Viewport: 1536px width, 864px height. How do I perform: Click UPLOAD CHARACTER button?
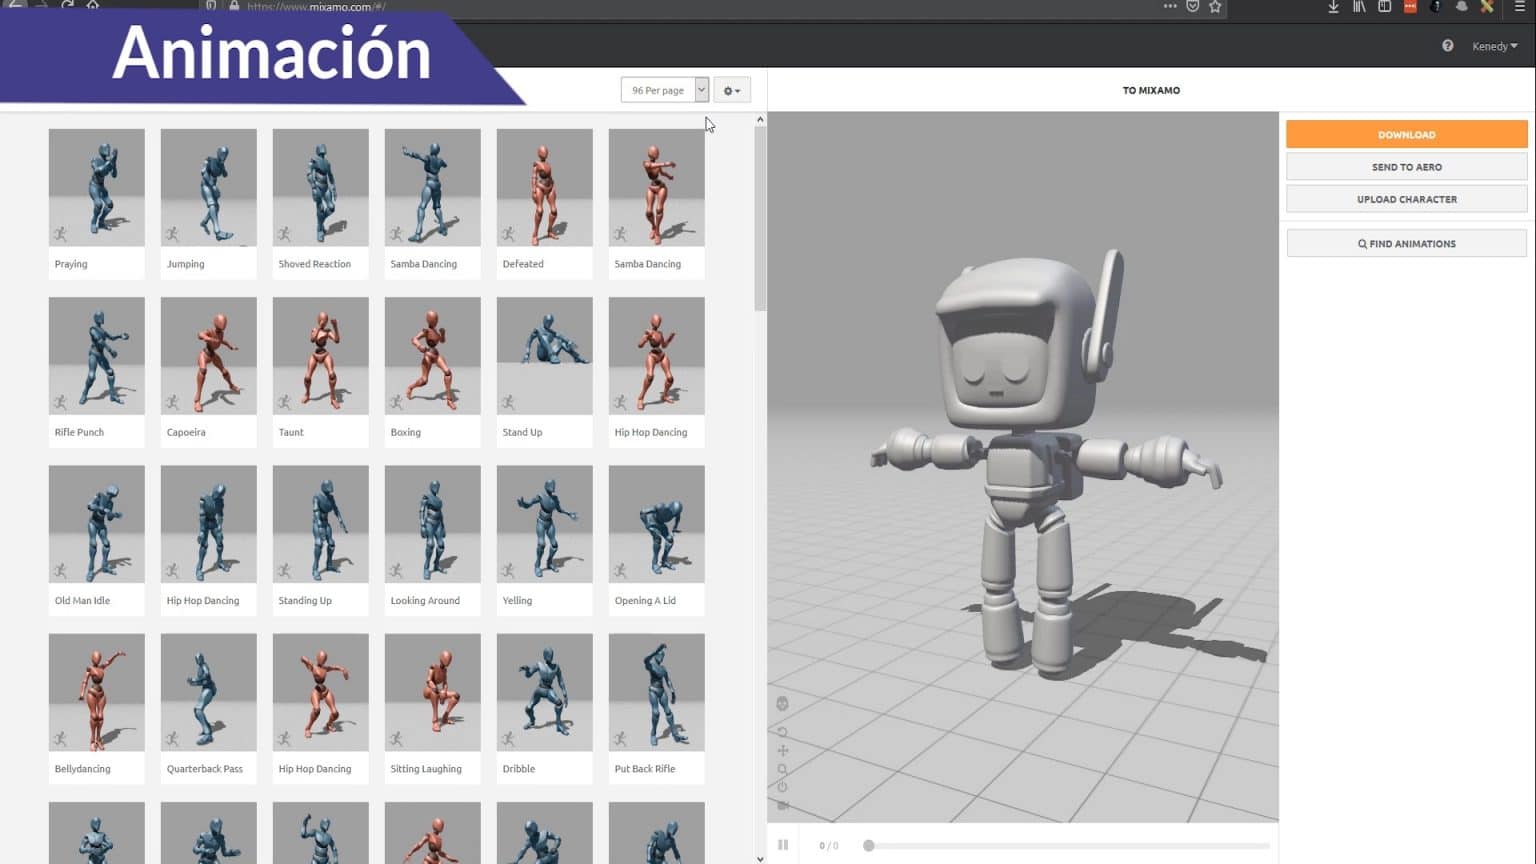tap(1406, 199)
